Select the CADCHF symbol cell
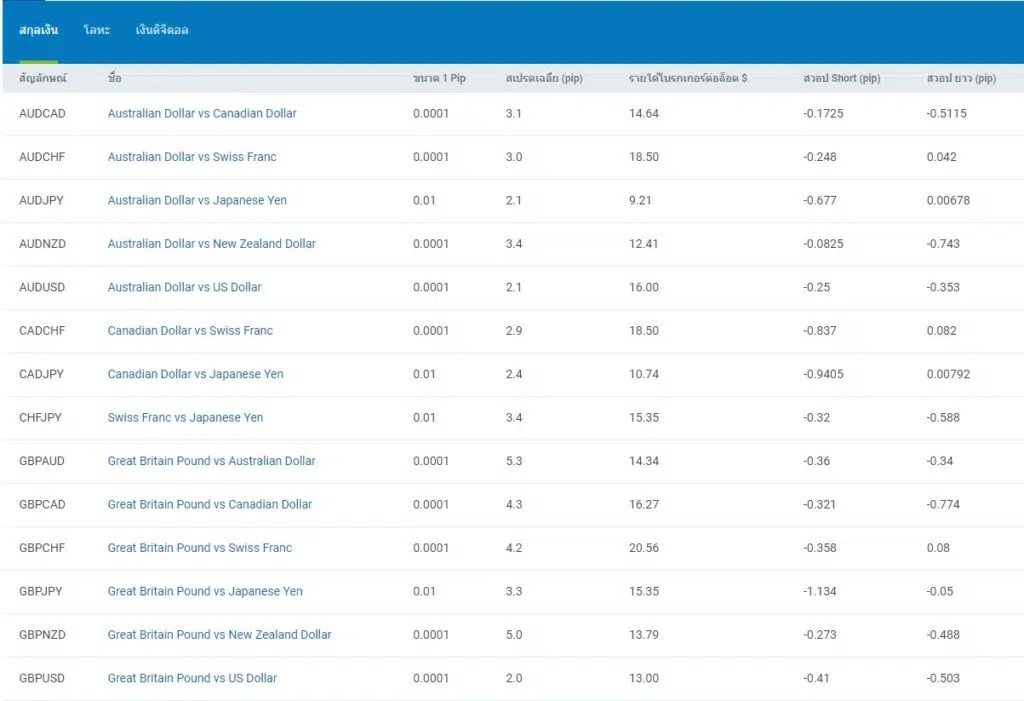The width and height of the screenshot is (1024, 701). click(42, 331)
